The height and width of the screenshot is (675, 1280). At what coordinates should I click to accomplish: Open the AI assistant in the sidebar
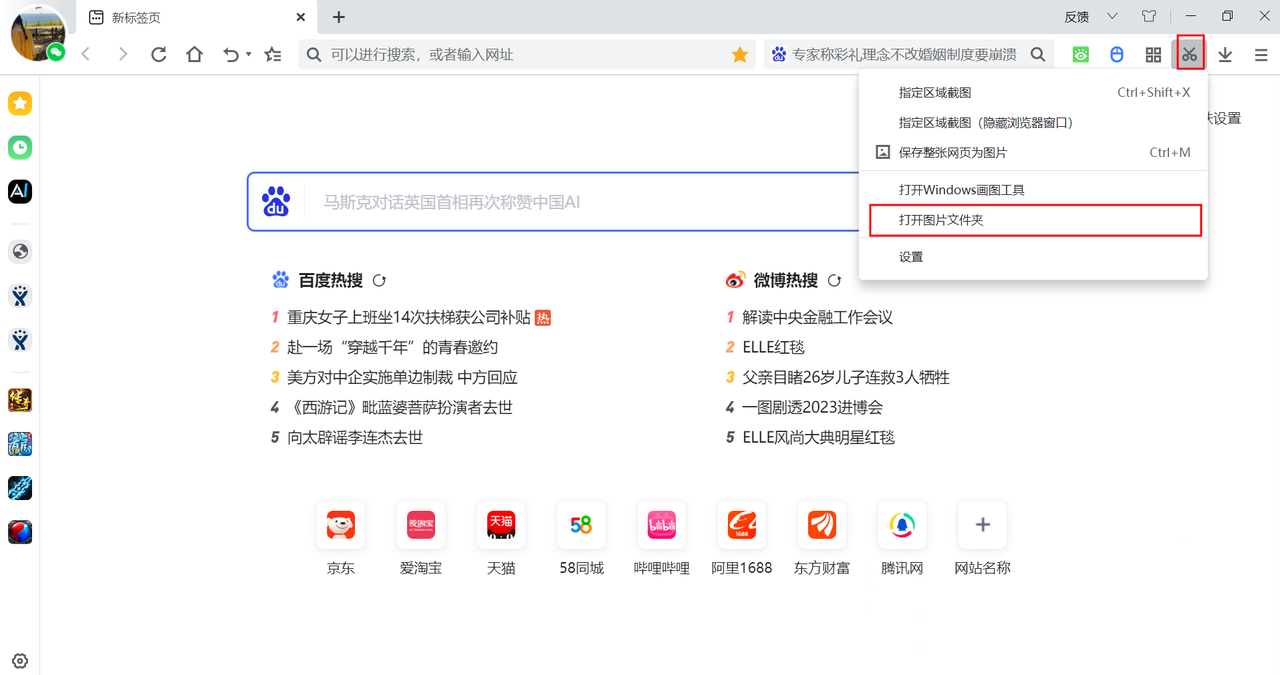tap(20, 191)
